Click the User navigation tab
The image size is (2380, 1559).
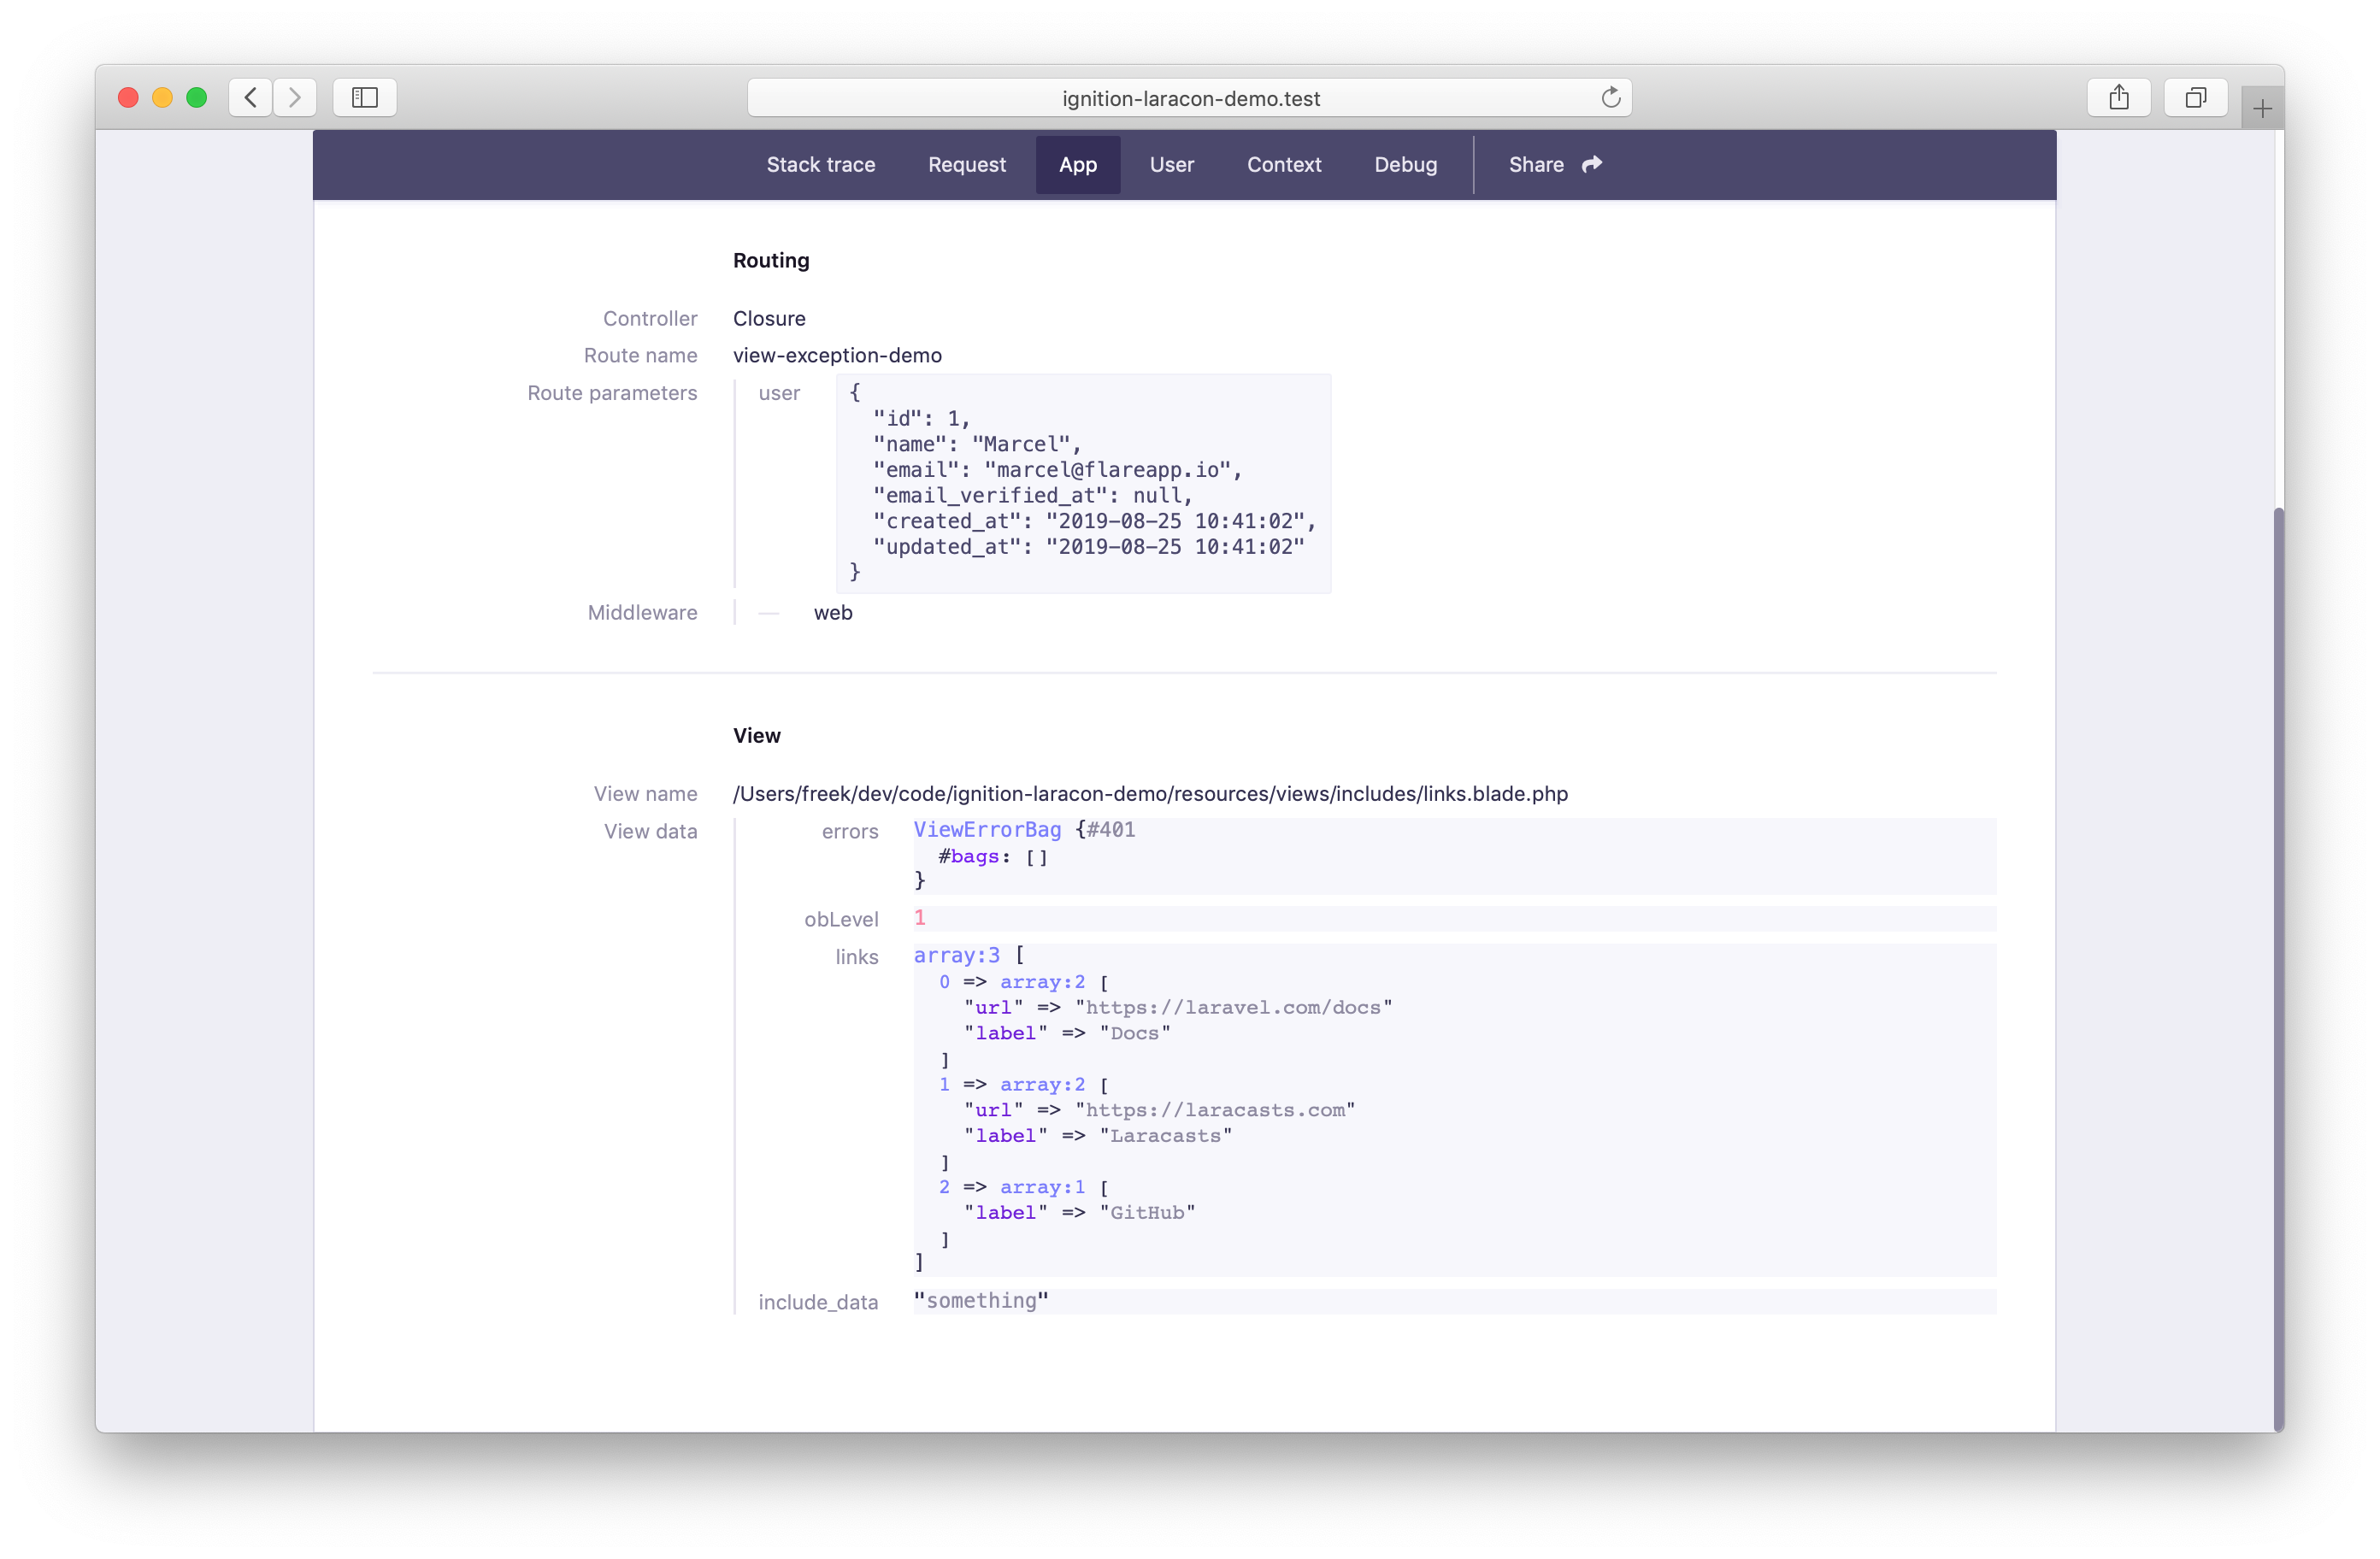tap(1169, 163)
